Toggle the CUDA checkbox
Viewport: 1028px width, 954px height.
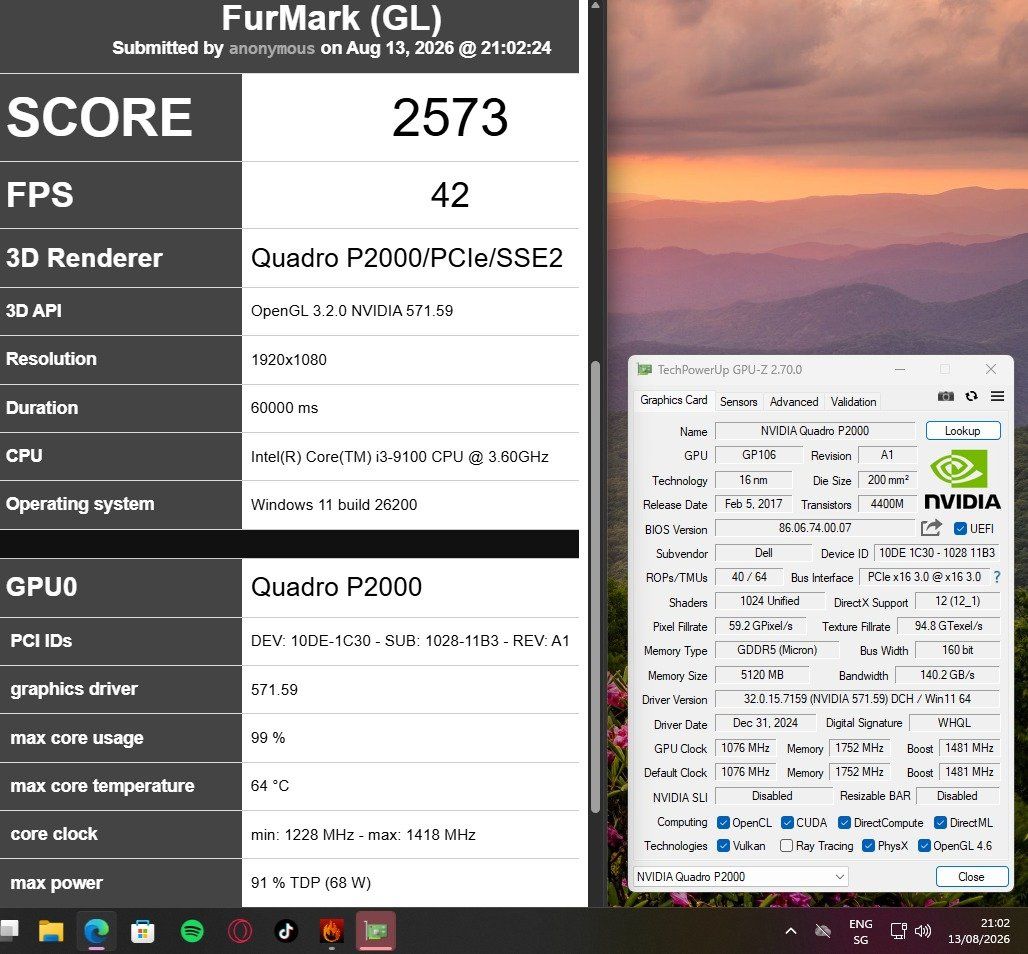click(x=787, y=822)
